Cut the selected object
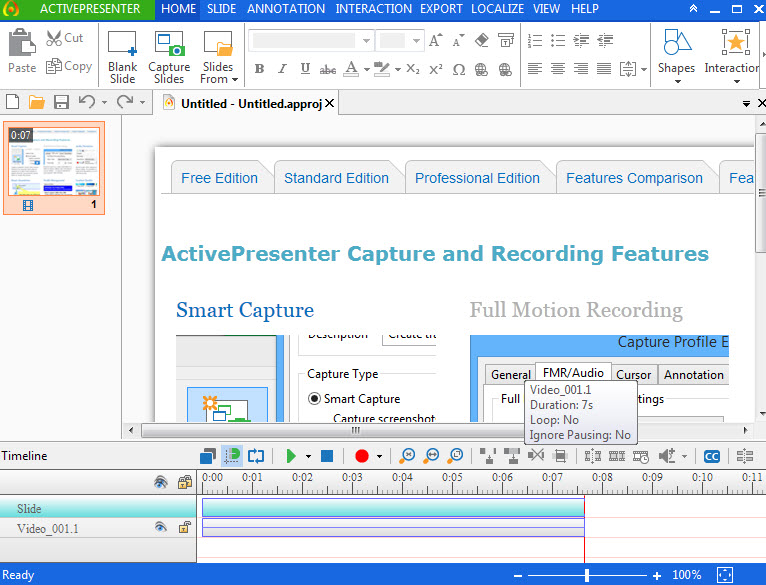 [x=64, y=38]
